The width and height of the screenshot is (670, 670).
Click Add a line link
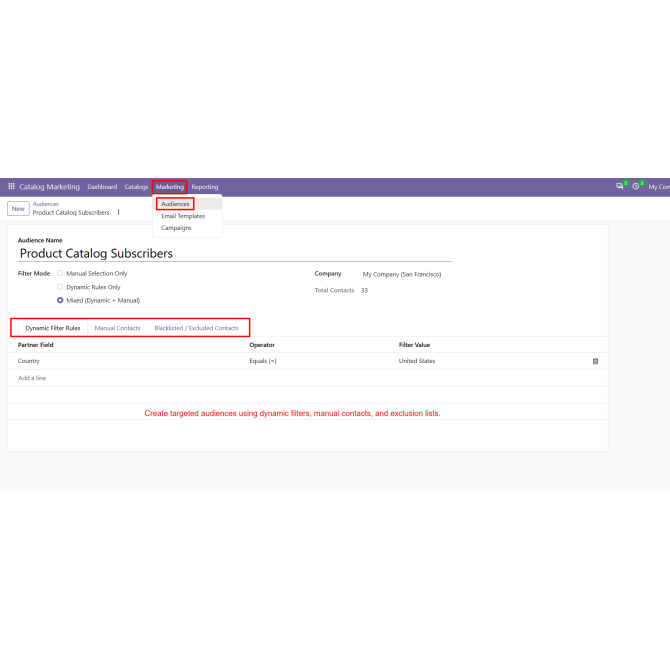pyautogui.click(x=32, y=378)
